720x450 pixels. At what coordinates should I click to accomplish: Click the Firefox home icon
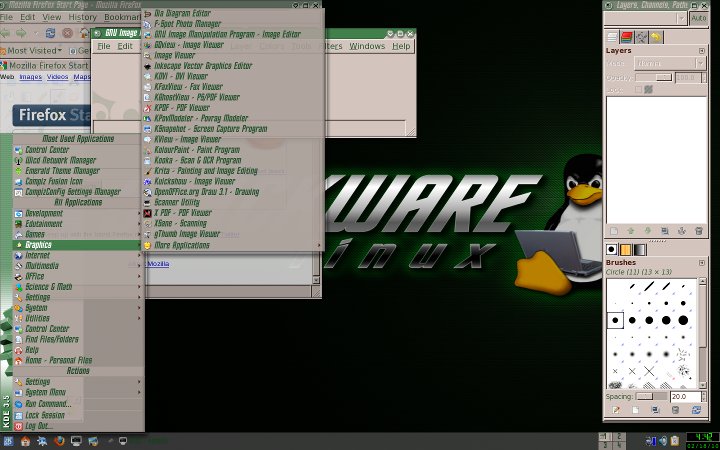click(x=84, y=33)
